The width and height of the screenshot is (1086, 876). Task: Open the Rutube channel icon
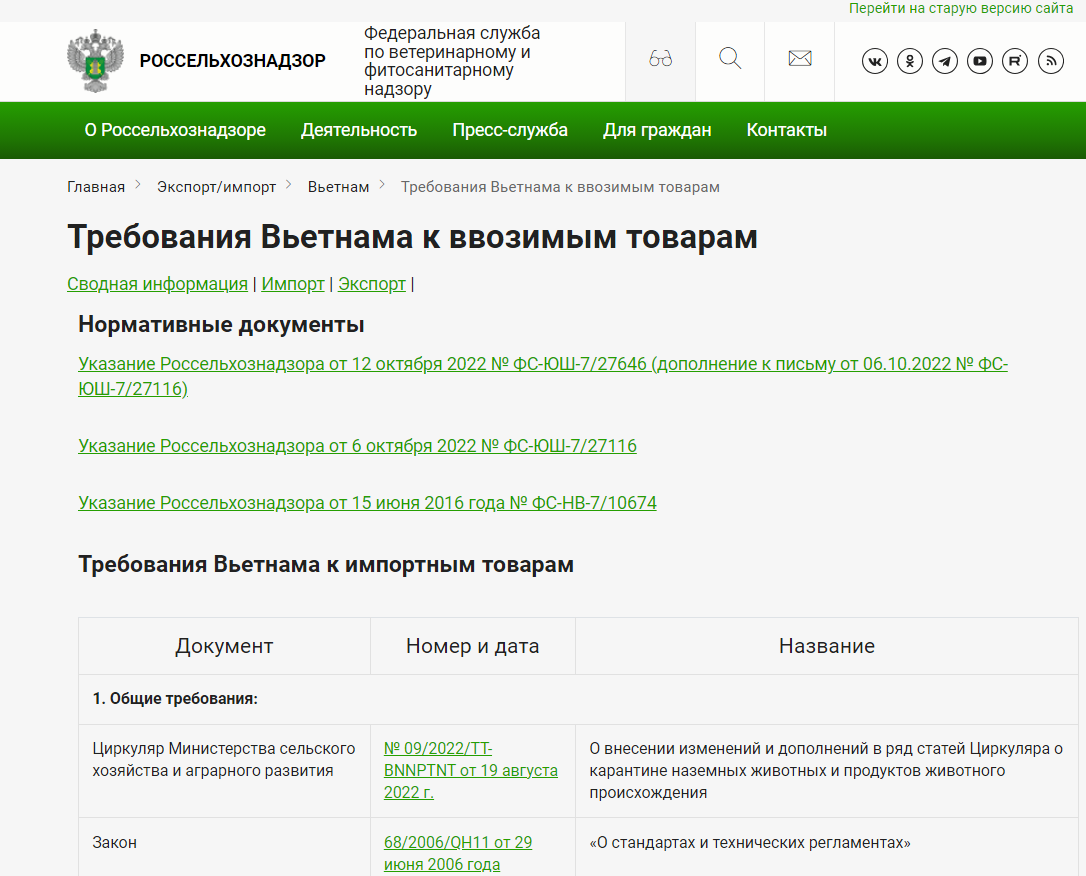click(1015, 61)
